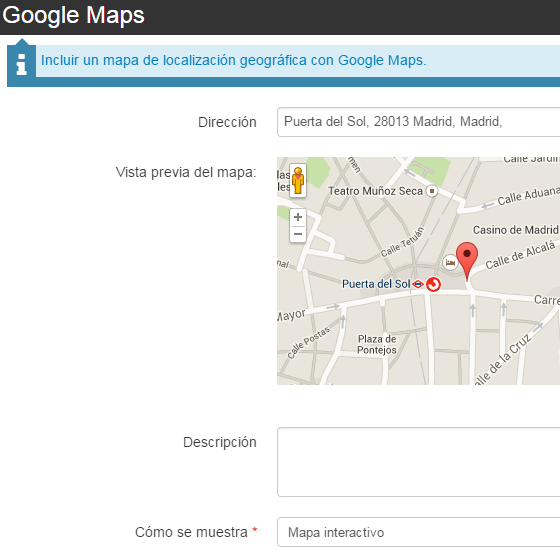Click the Vista previa del mapa label
The height and width of the screenshot is (560, 560).
(186, 172)
